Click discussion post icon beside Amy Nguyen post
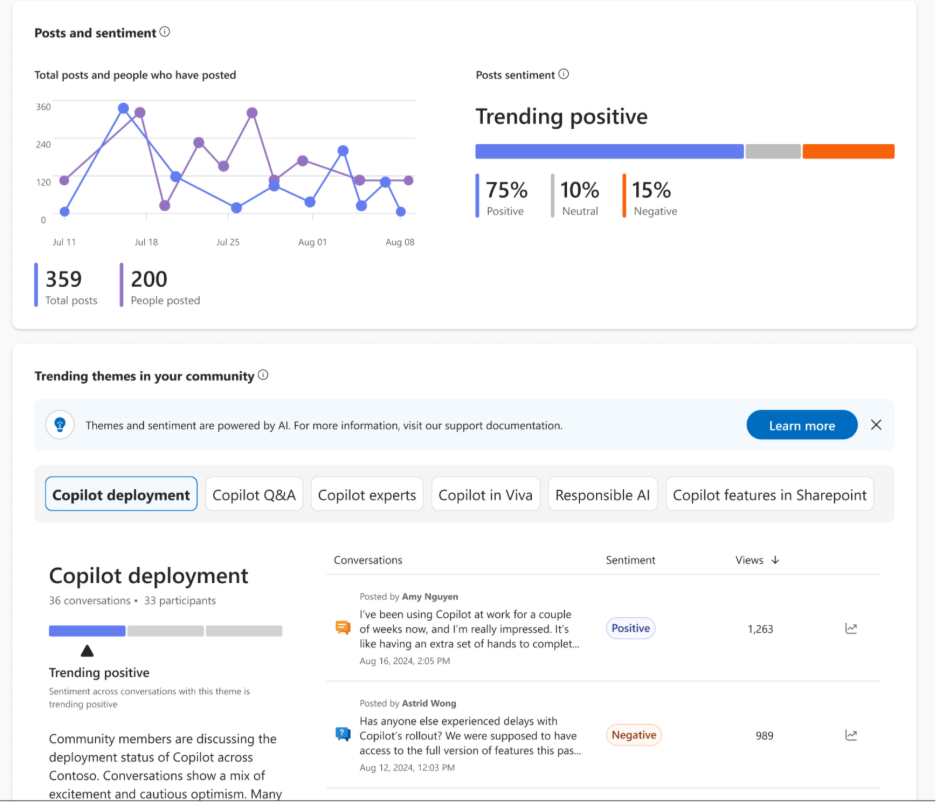This screenshot has height=802, width=936. click(x=343, y=628)
